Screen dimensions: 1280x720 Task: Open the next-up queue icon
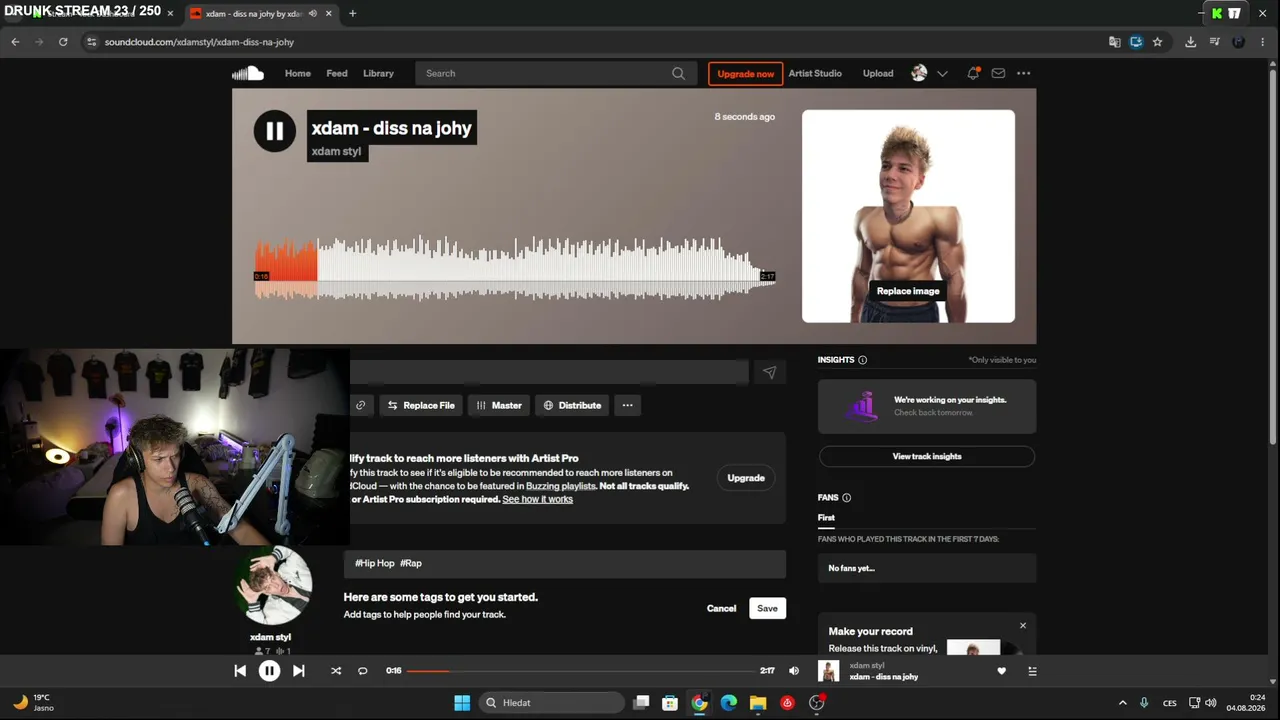click(x=1032, y=671)
